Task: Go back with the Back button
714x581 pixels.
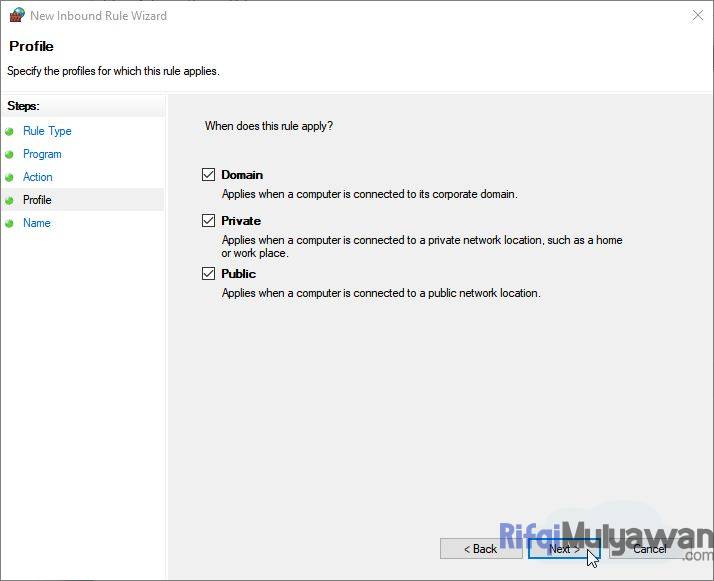Action: (480, 549)
